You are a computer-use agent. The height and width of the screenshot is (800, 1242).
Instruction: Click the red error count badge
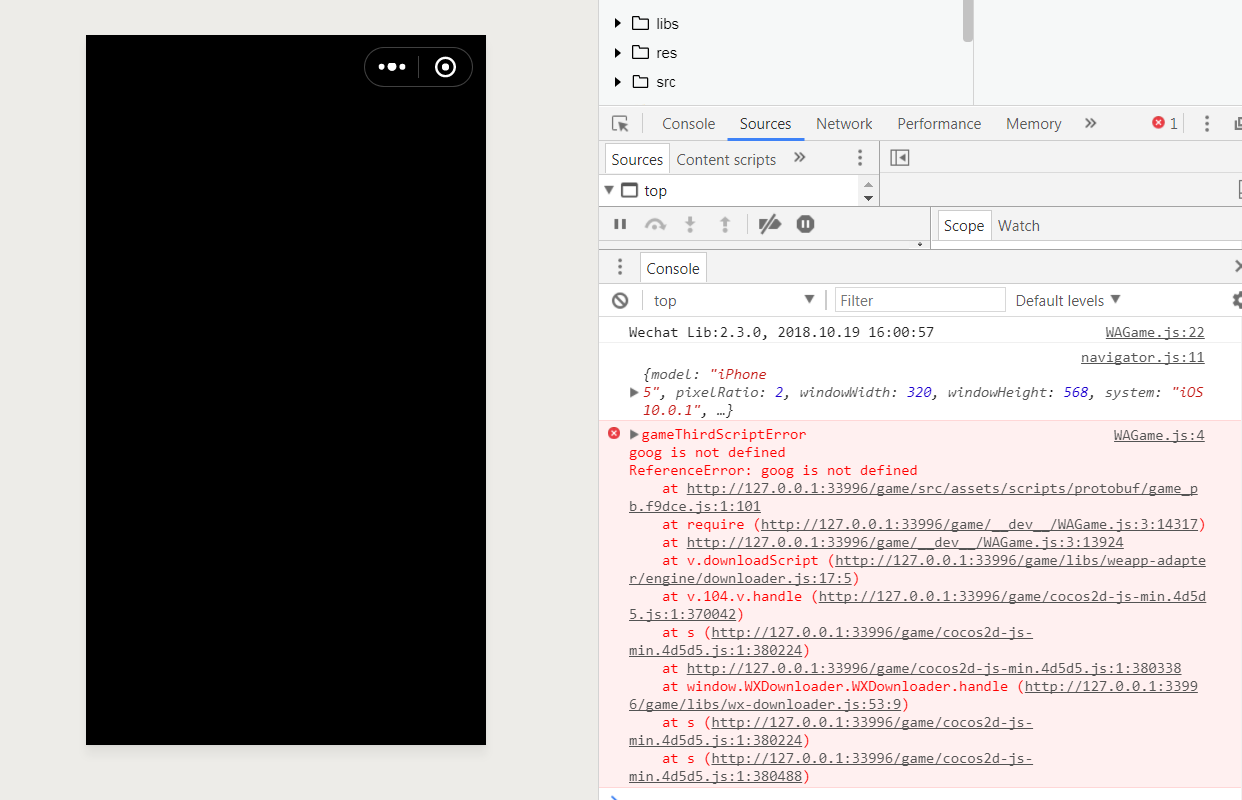tap(1165, 123)
